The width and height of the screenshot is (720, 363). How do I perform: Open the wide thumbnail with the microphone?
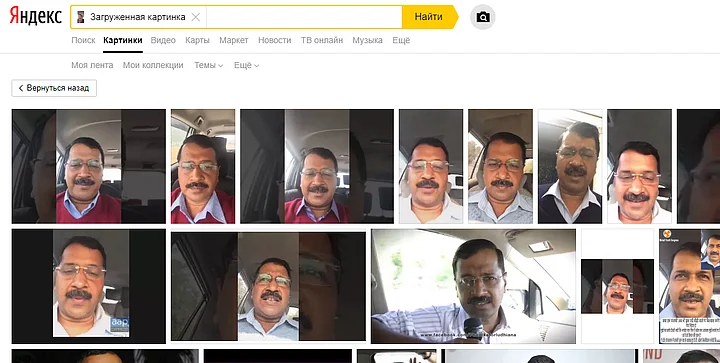(x=473, y=286)
